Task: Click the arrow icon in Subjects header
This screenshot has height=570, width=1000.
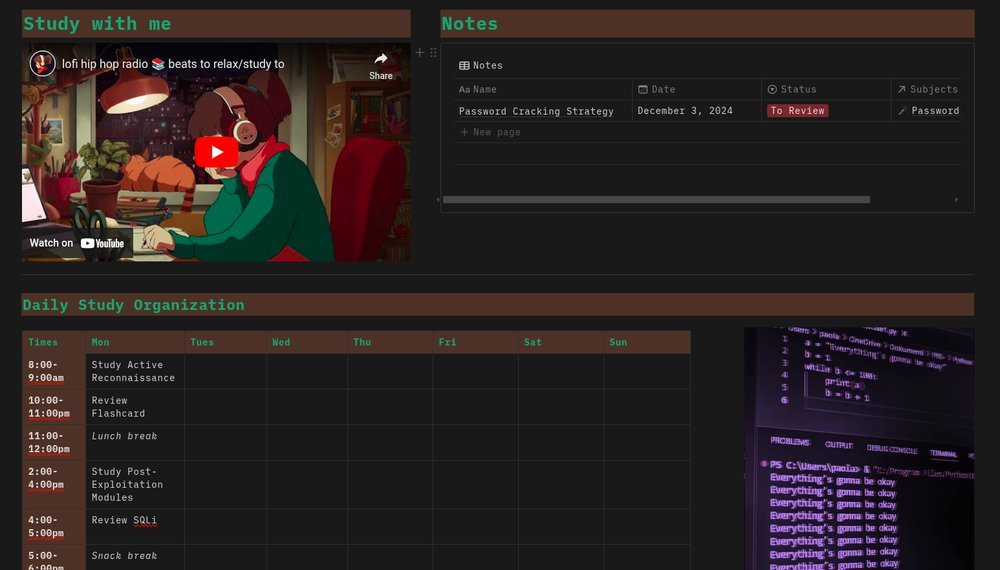Action: (901, 89)
